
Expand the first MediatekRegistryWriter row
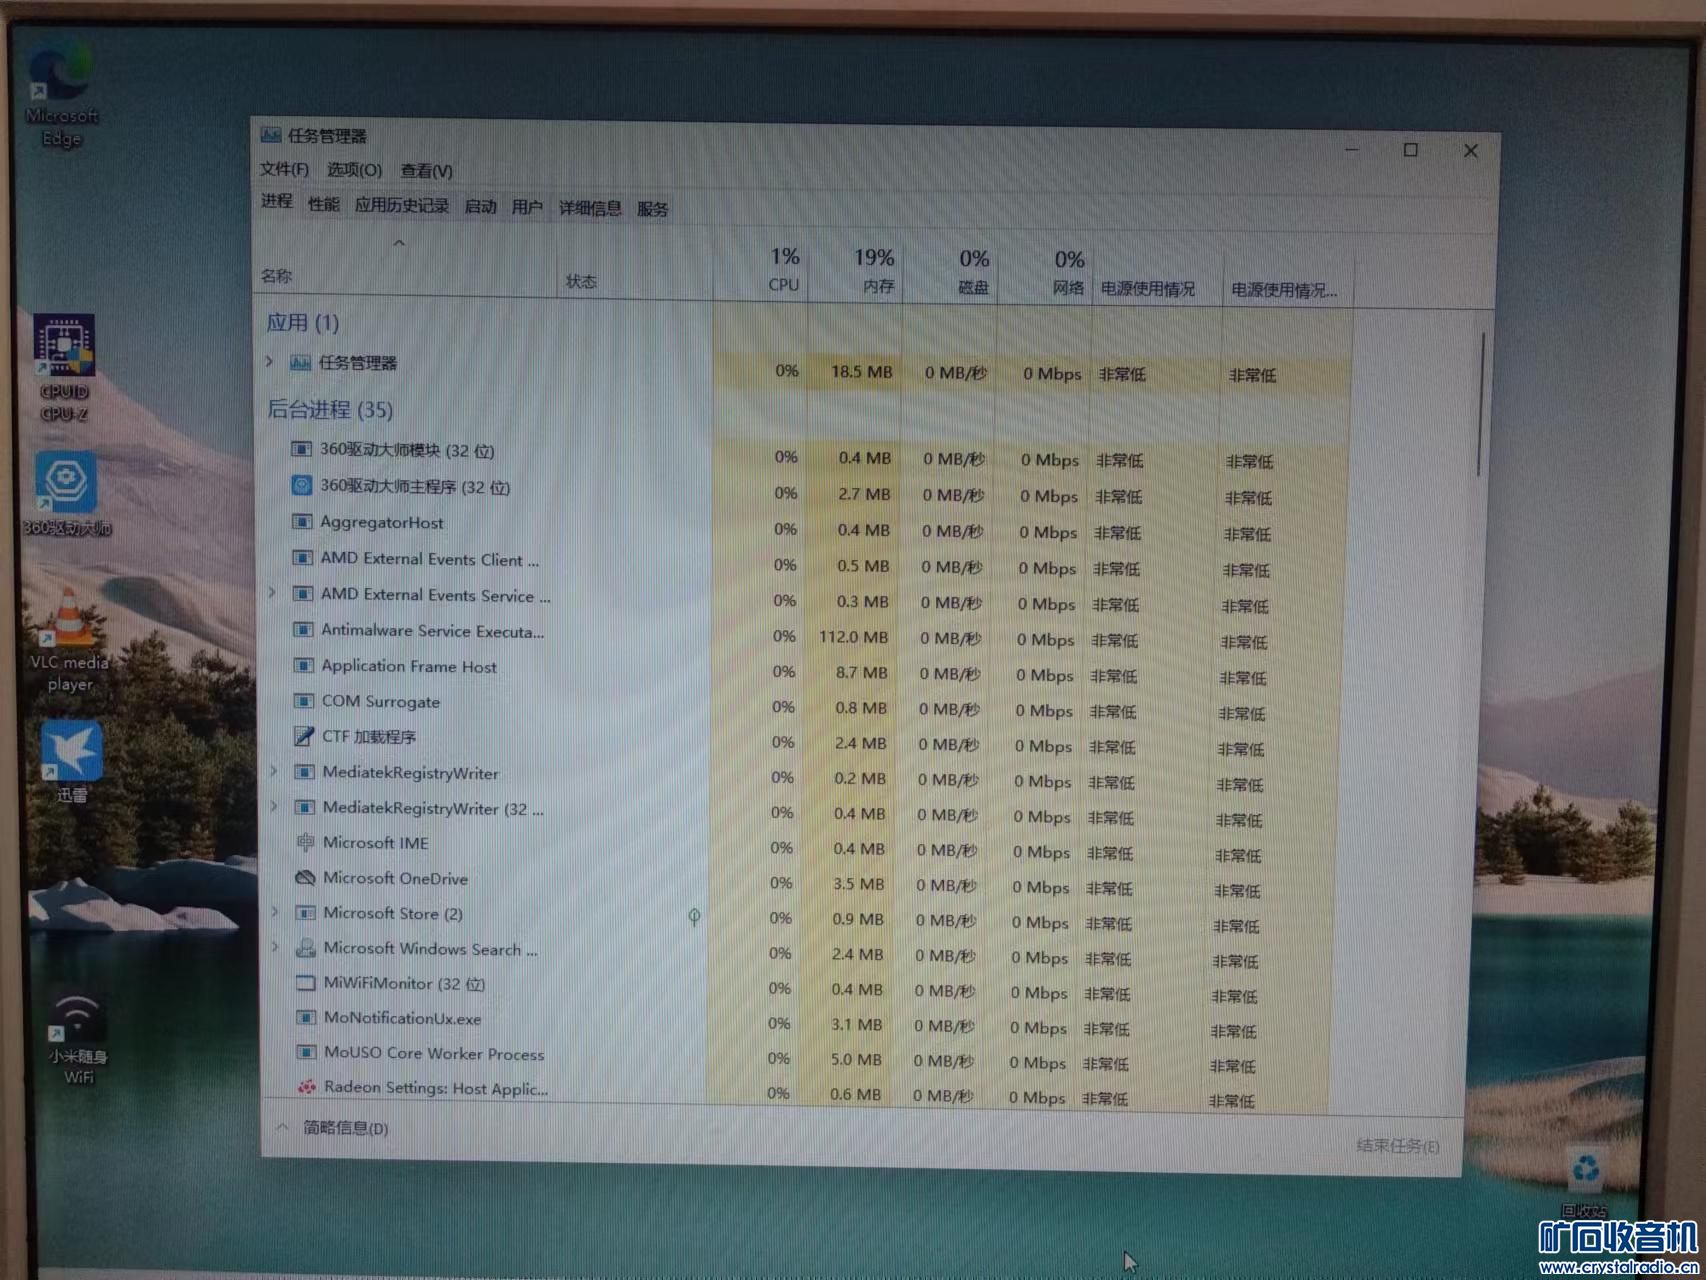click(274, 772)
